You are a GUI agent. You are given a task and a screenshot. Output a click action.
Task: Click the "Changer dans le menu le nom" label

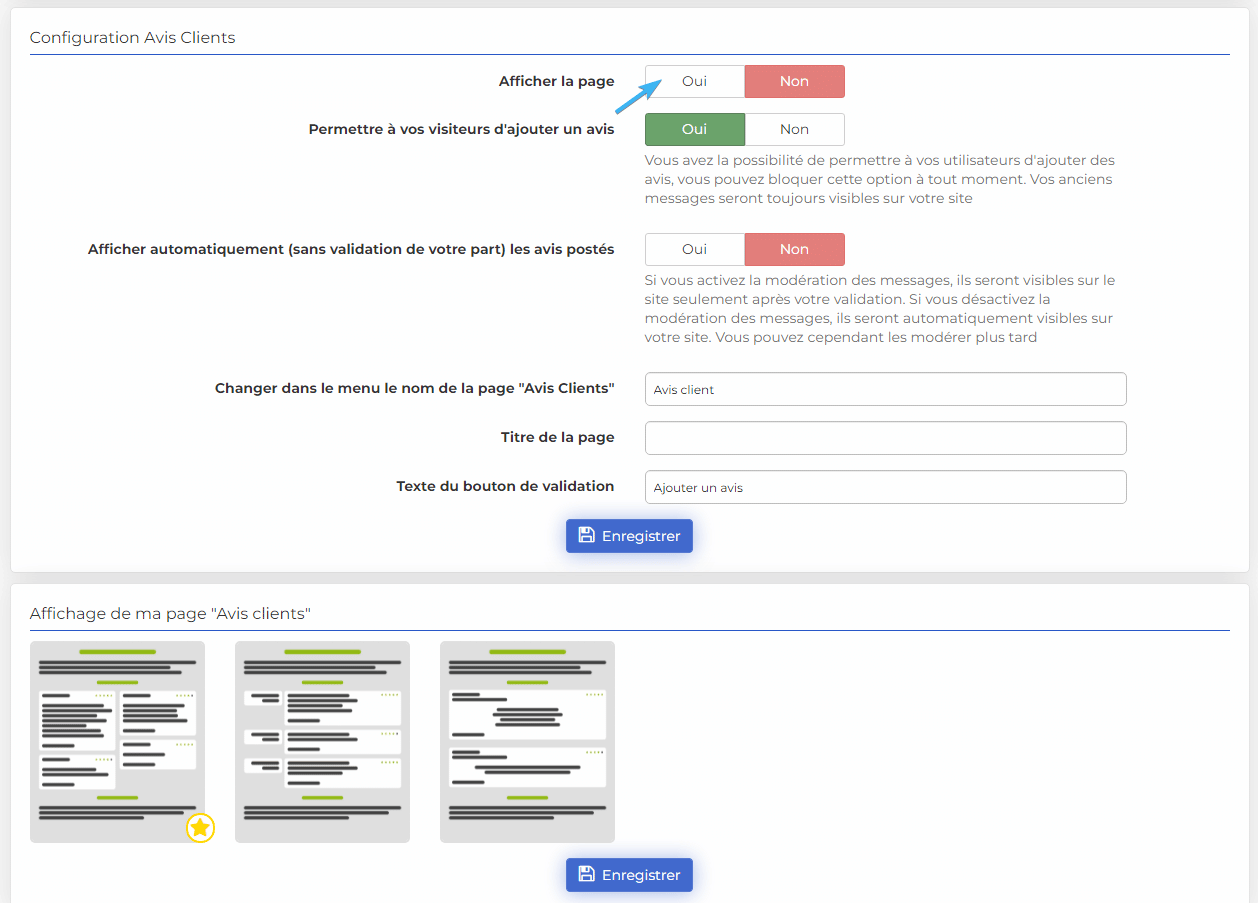[x=415, y=388]
